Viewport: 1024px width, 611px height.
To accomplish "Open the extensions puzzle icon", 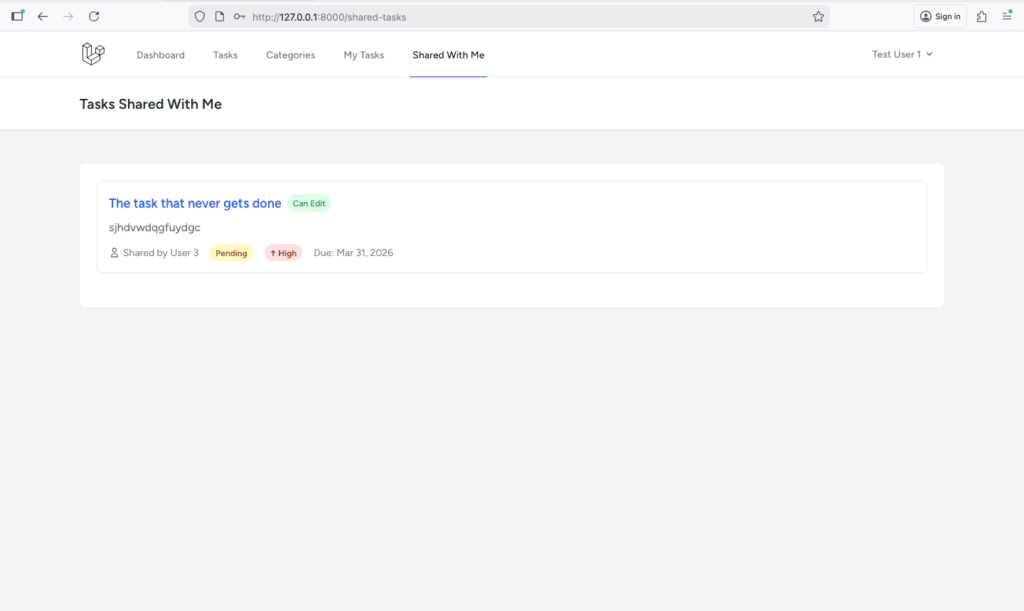I will 981,17.
